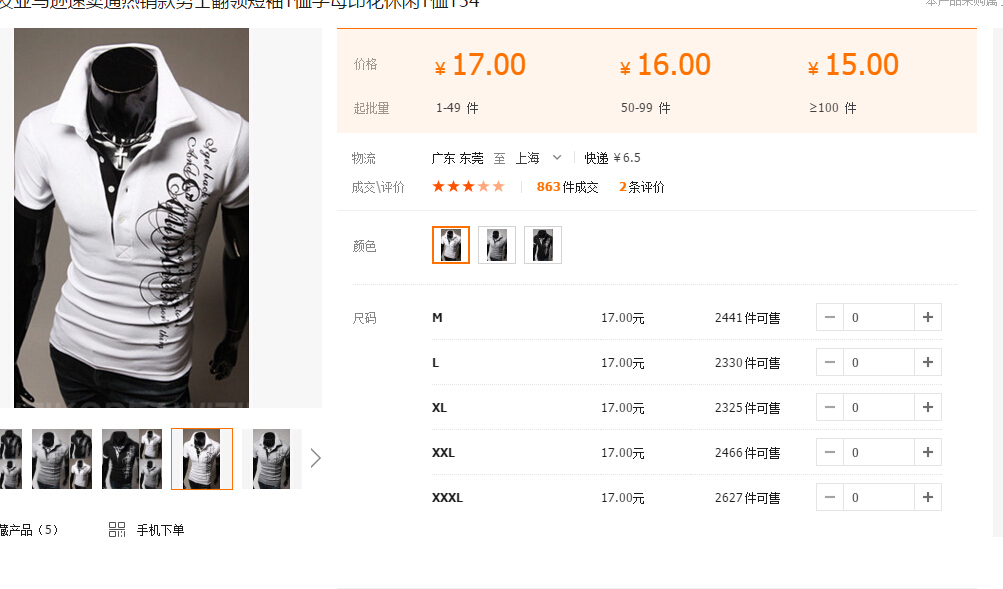View the 2条评价 reviews link

[642, 187]
